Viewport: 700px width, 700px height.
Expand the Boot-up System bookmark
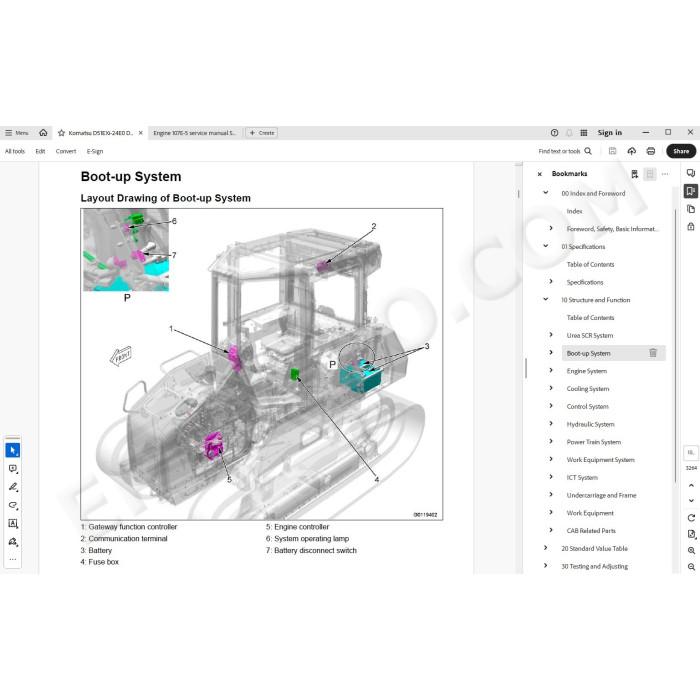551,353
